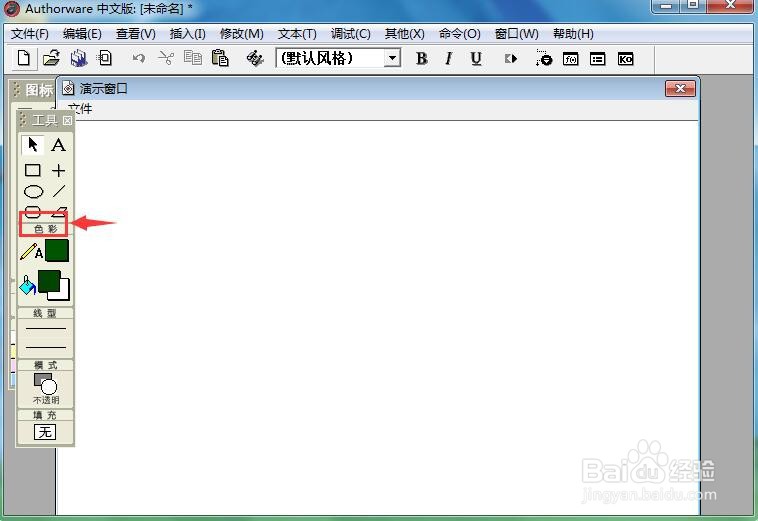Click the 图标 palette title
The height and width of the screenshot is (521, 758).
point(39,90)
